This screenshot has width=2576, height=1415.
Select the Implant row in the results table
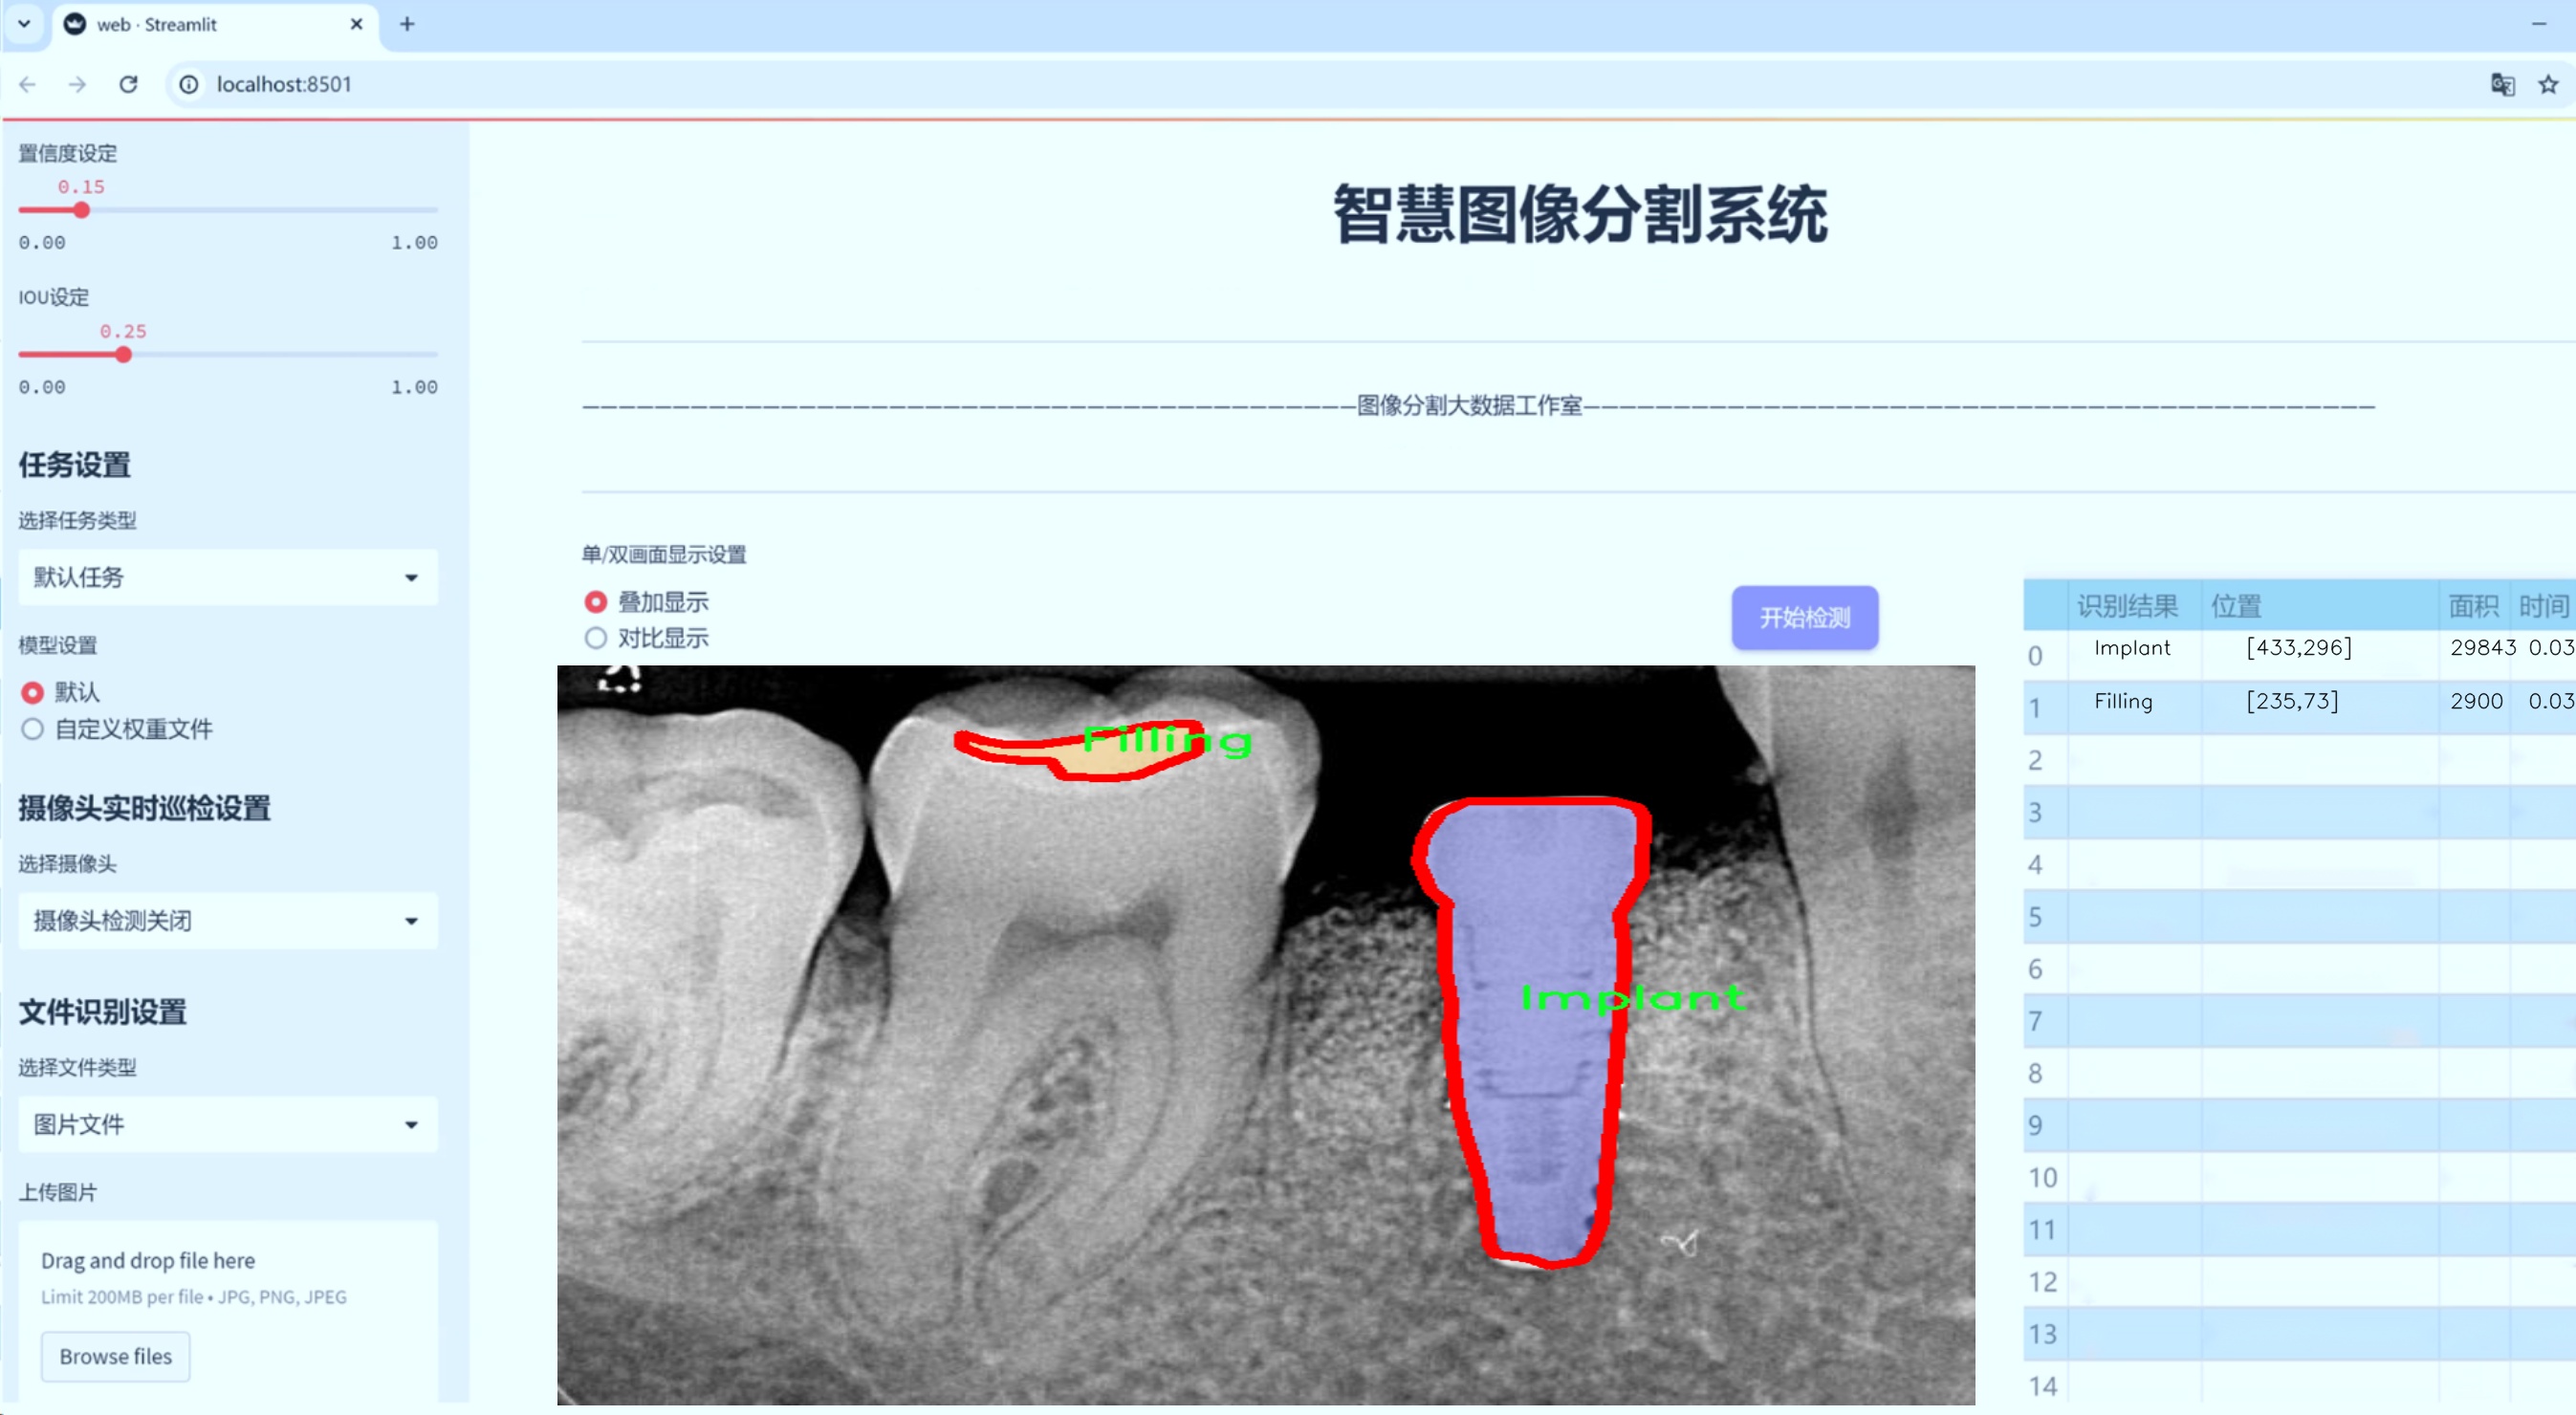2133,648
